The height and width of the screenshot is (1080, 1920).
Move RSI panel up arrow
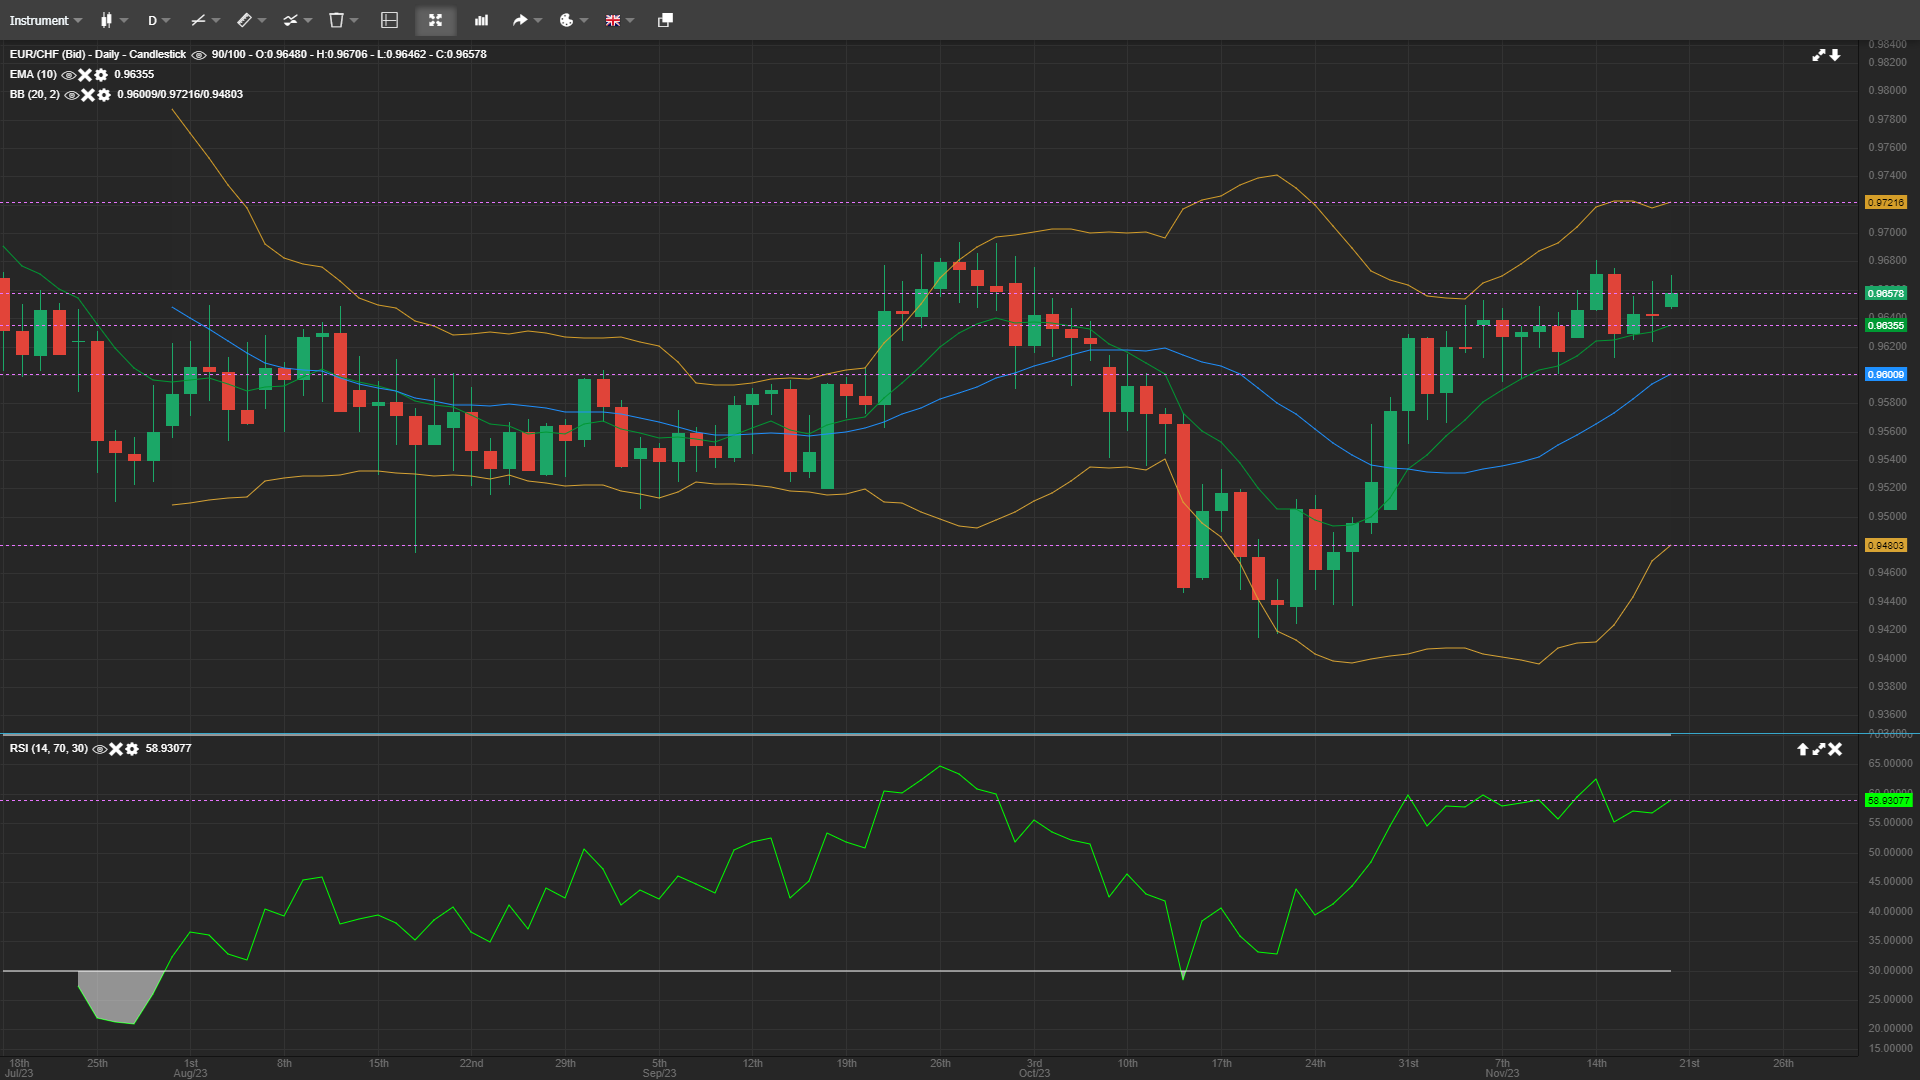point(1803,749)
